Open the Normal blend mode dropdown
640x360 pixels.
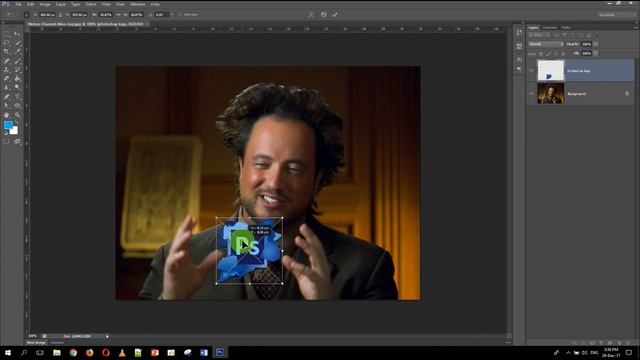[x=546, y=44]
